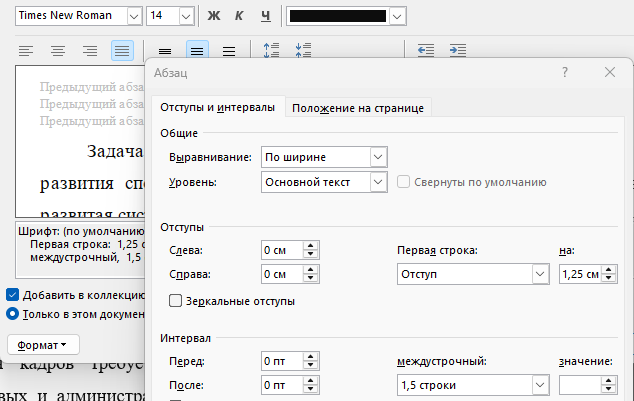
Task: Uncheck Добавить в коллекцию checkbox
Action: [x=13, y=295]
